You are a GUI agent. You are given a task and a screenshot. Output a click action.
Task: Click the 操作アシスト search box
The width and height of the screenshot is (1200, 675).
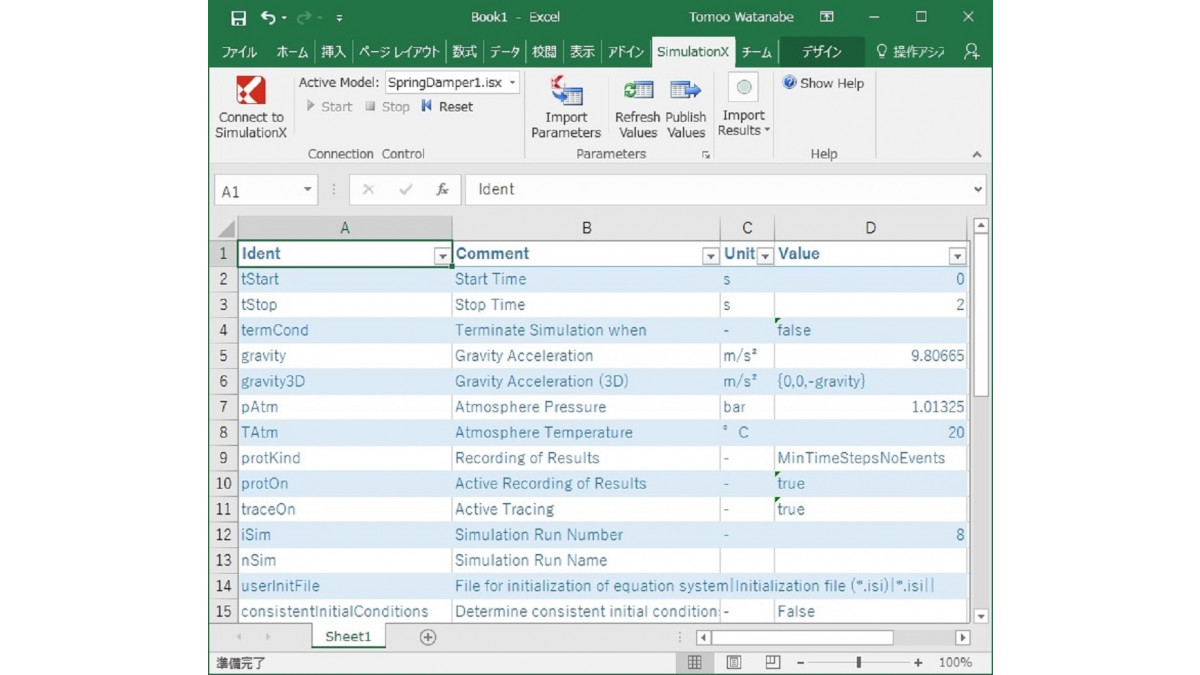pyautogui.click(x=910, y=52)
